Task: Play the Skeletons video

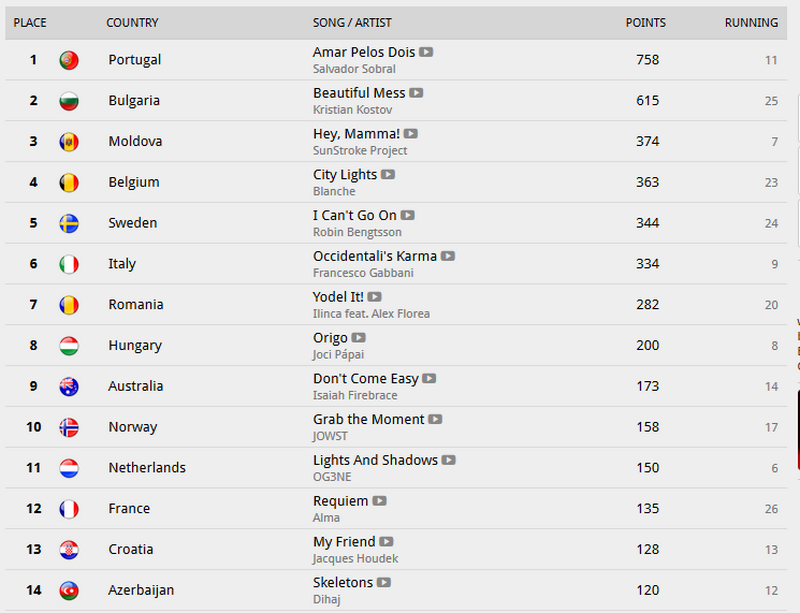Action: pos(383,583)
